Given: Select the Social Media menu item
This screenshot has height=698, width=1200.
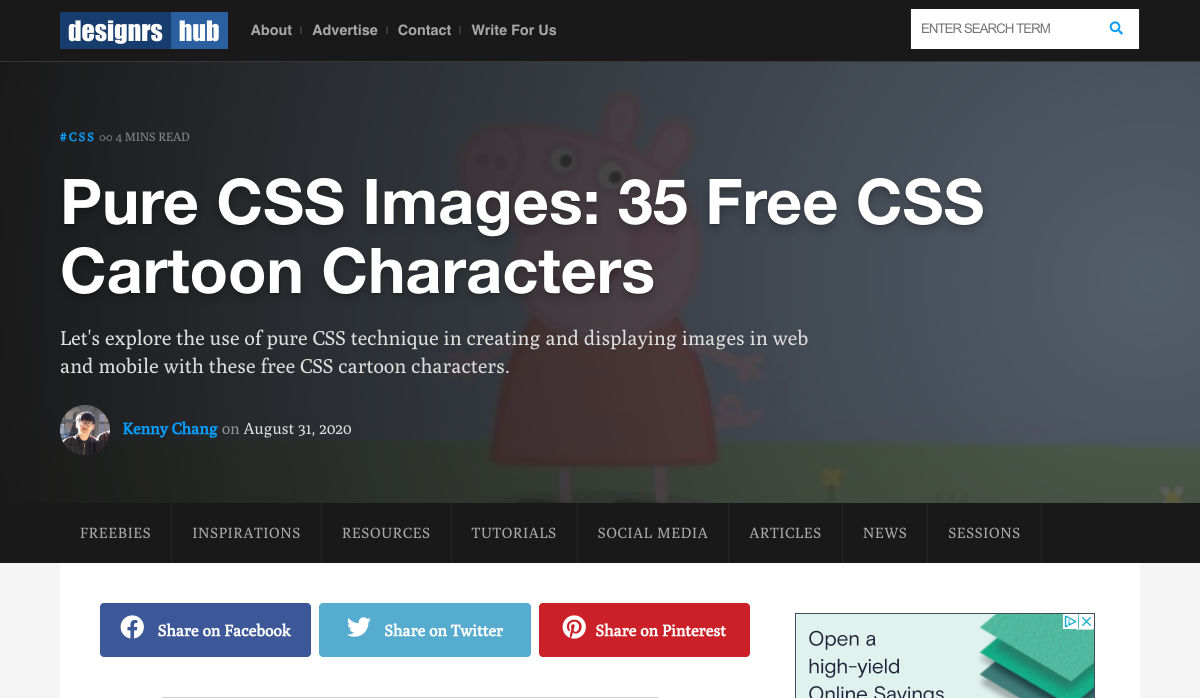Looking at the screenshot, I should (x=653, y=533).
